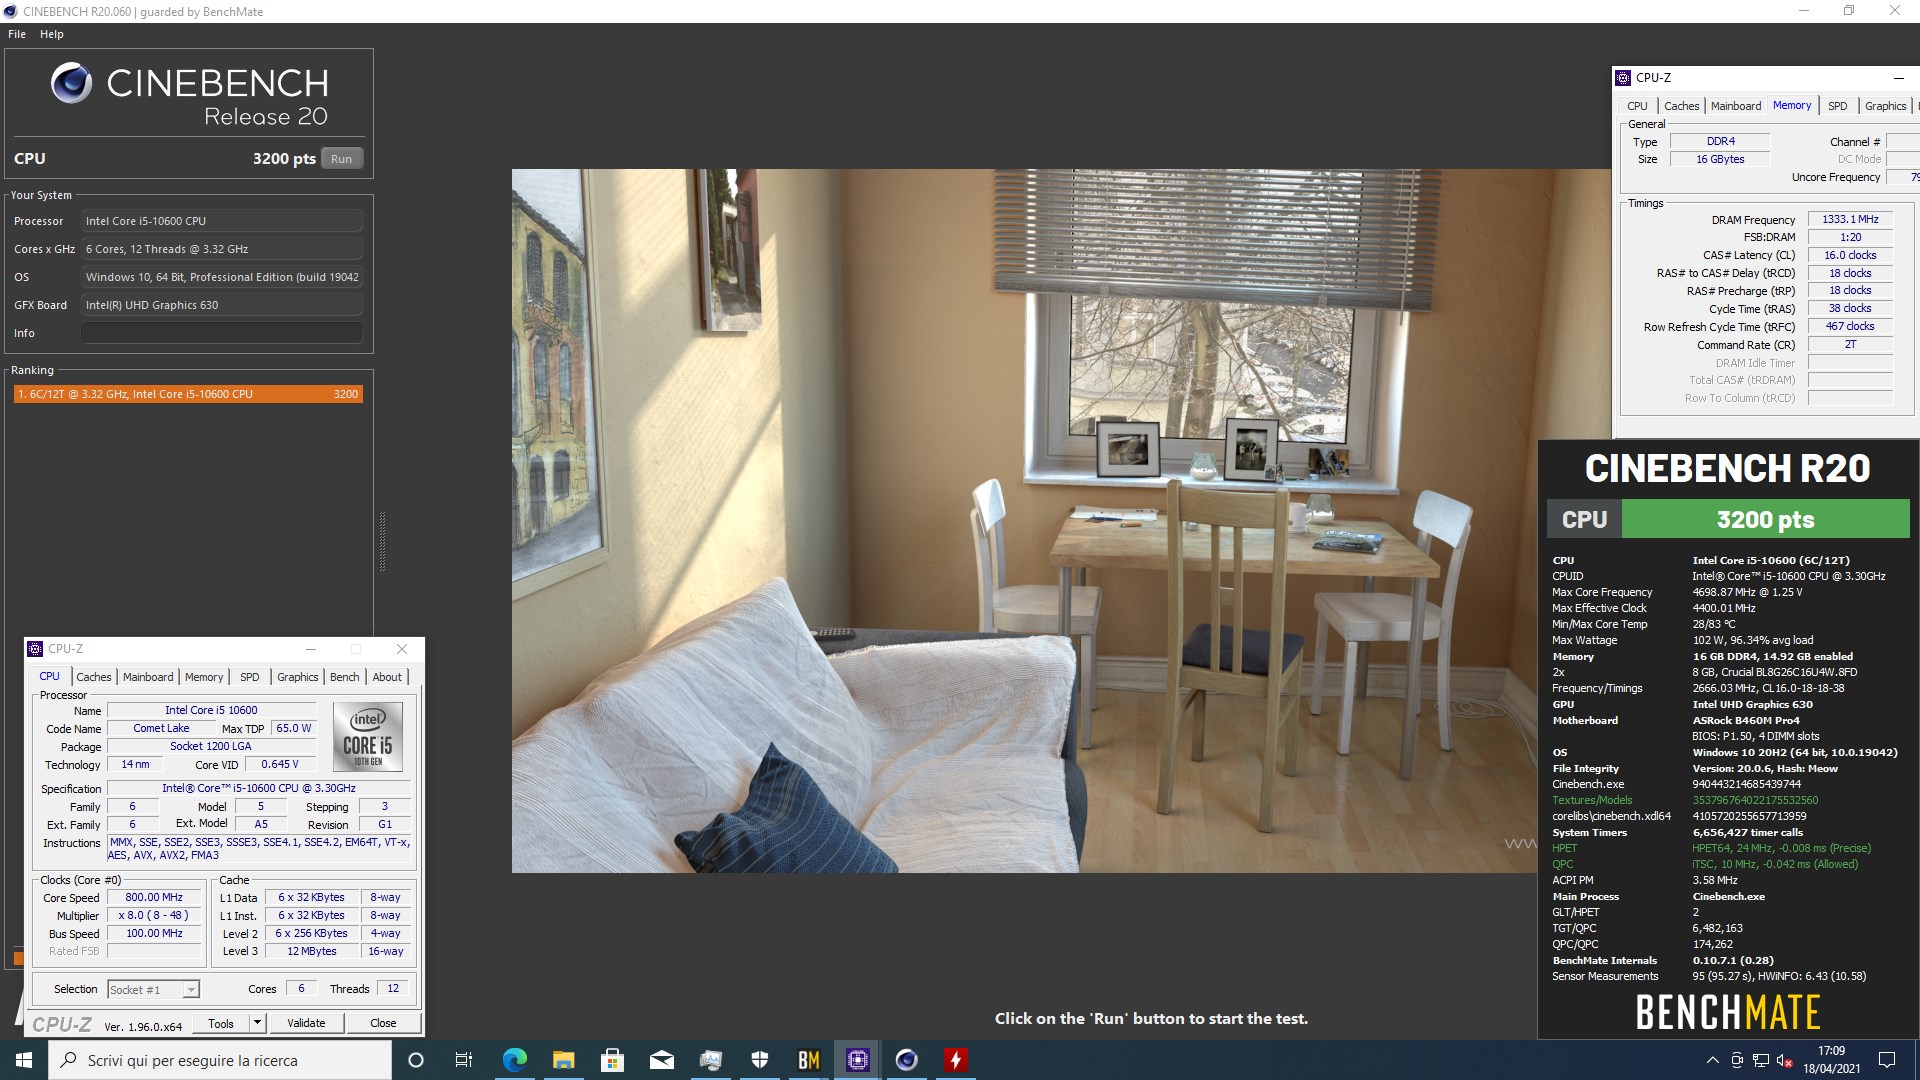Click the BENCHMATE logo at panel bottom
This screenshot has width=1920, height=1080.
(1728, 1013)
